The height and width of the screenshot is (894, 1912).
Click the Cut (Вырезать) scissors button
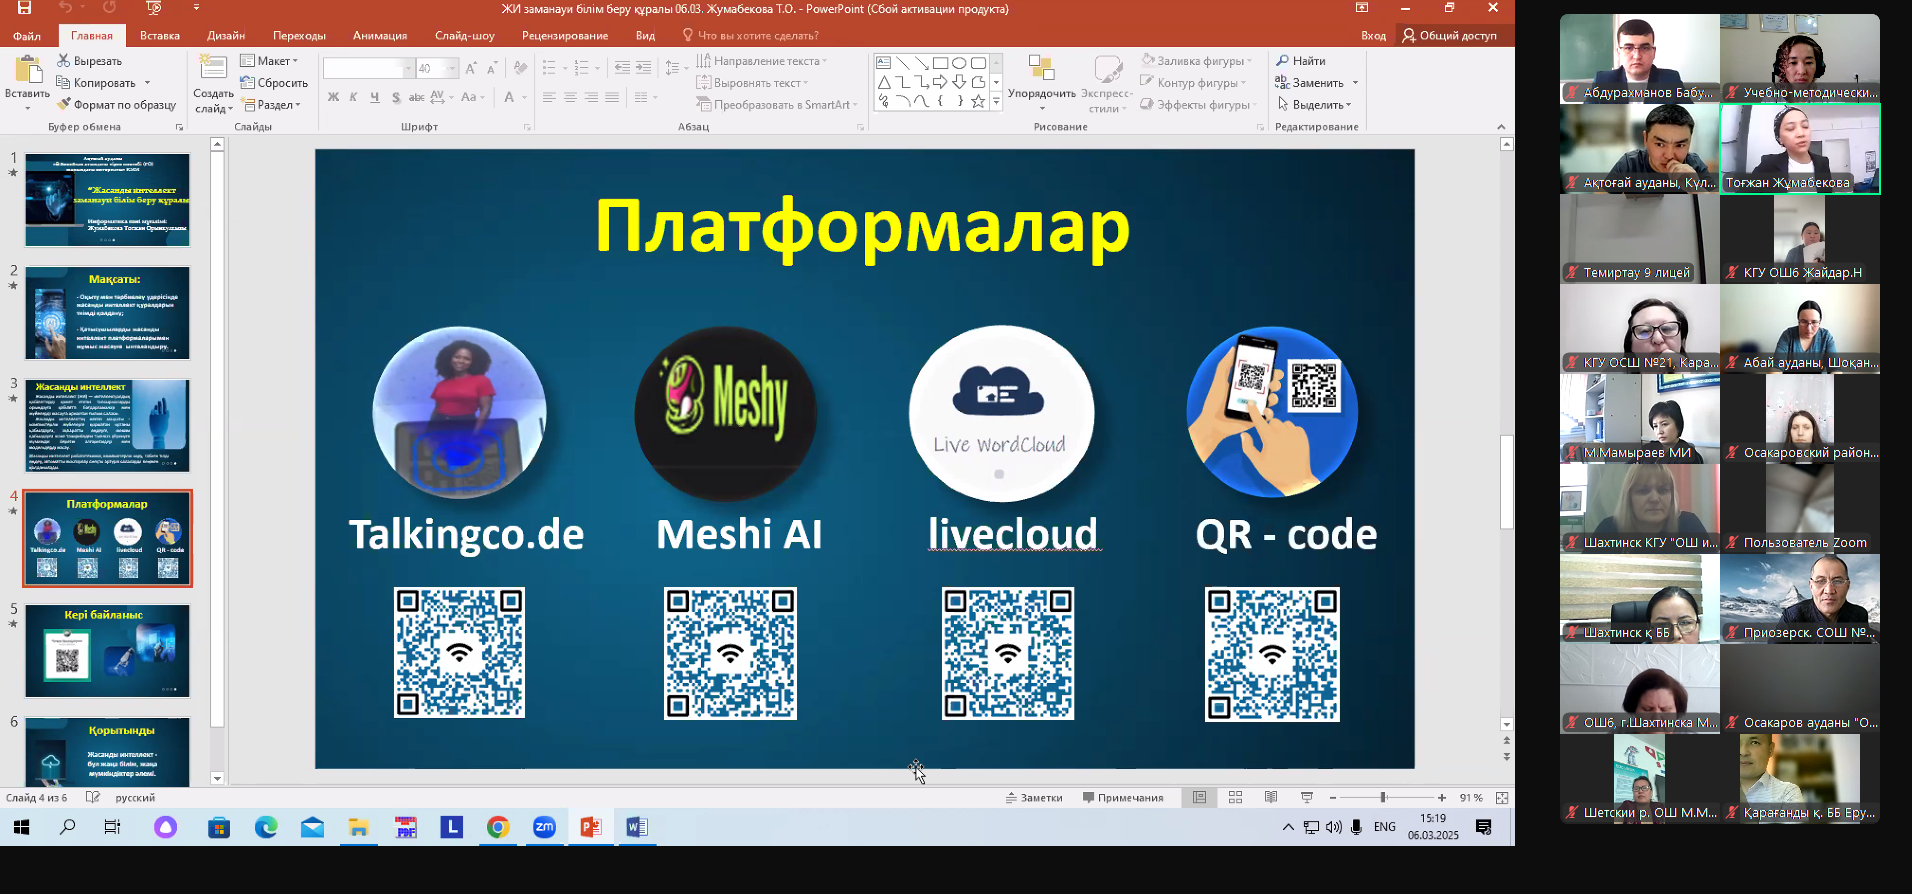pyautogui.click(x=89, y=61)
